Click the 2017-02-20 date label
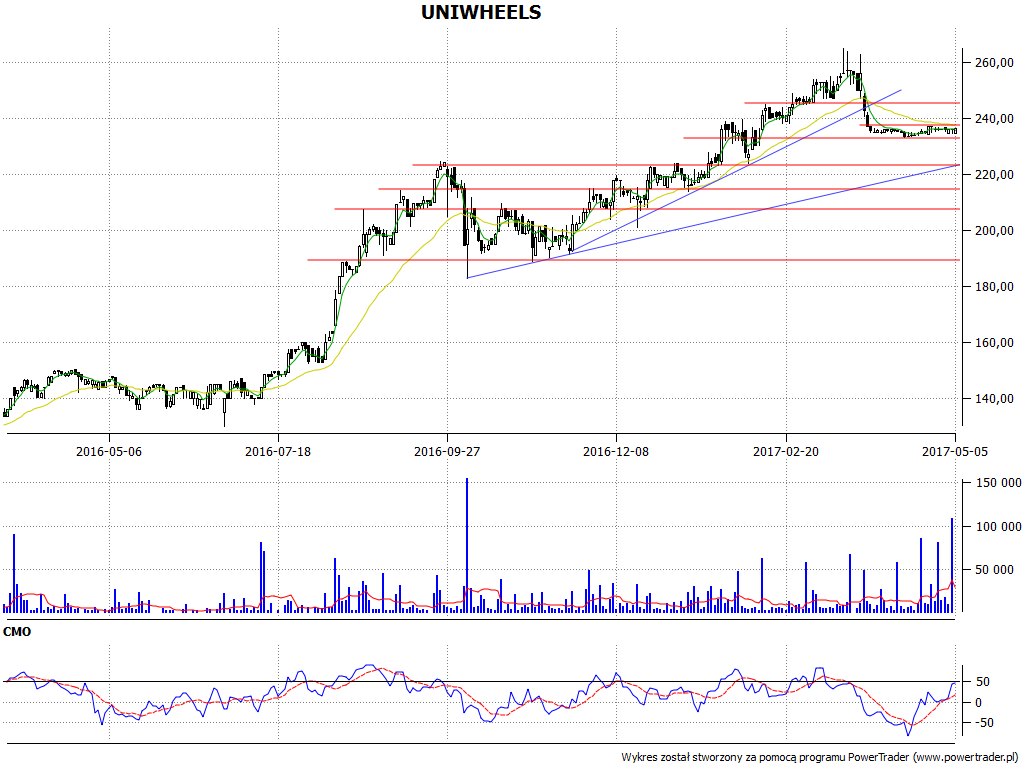The height and width of the screenshot is (768, 1024). (786, 451)
